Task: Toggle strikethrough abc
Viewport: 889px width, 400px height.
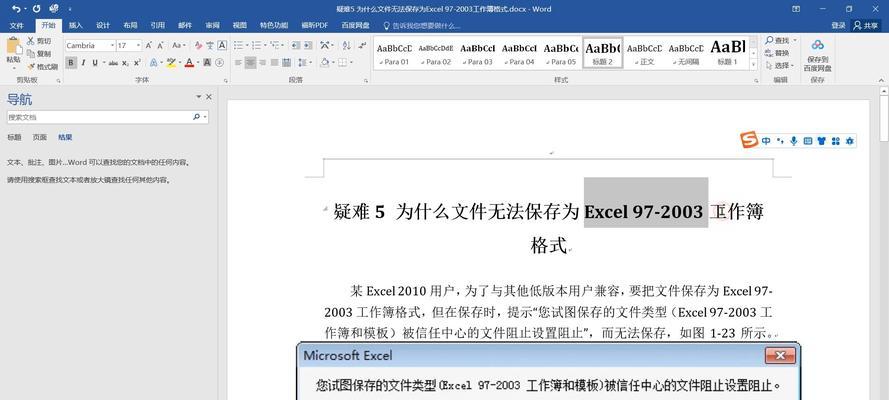Action: click(x=113, y=63)
